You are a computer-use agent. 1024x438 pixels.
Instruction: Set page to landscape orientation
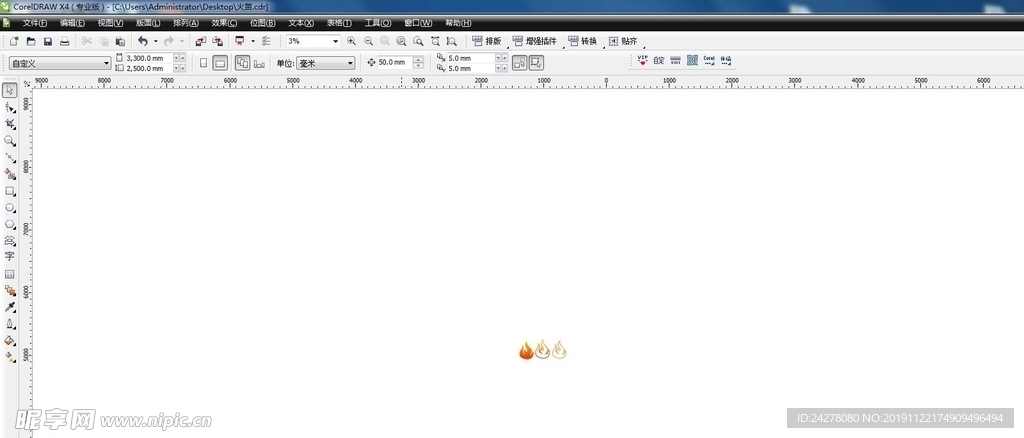click(x=220, y=63)
